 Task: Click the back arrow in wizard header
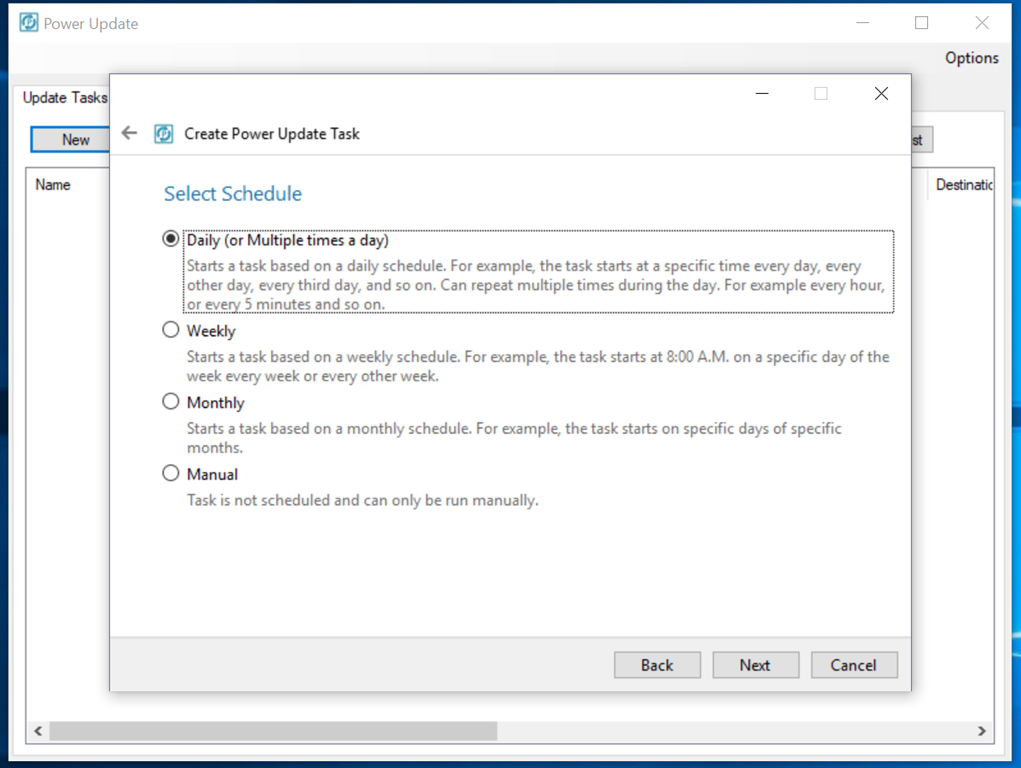[x=129, y=133]
